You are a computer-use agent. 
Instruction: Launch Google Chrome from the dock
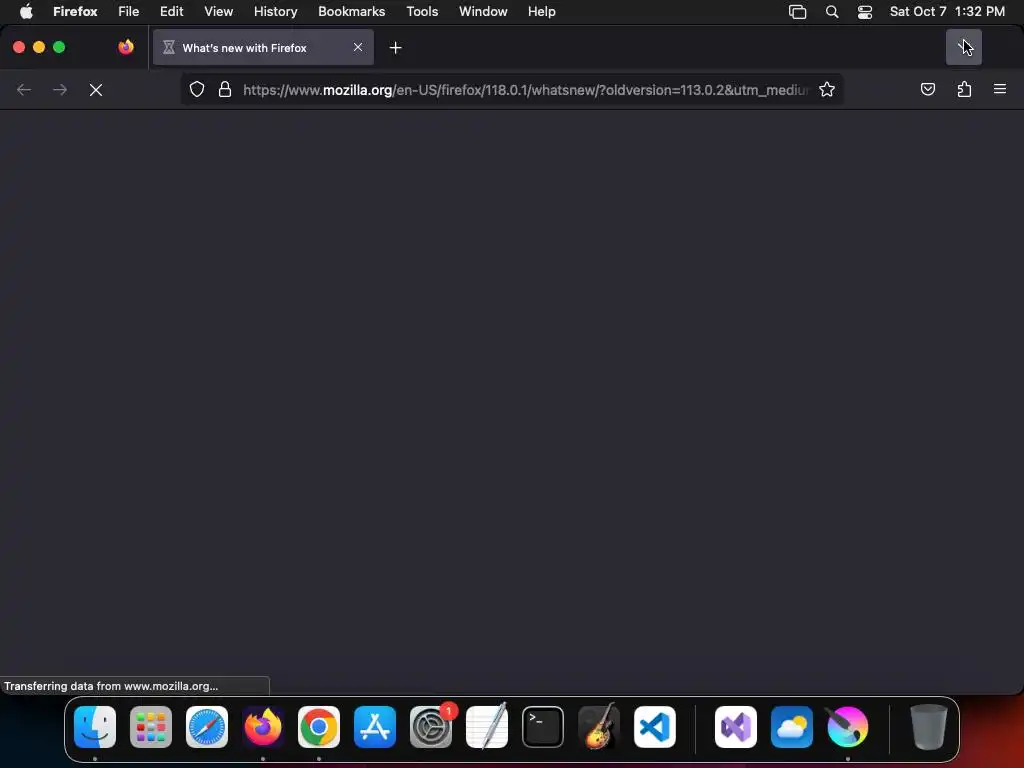coord(319,727)
